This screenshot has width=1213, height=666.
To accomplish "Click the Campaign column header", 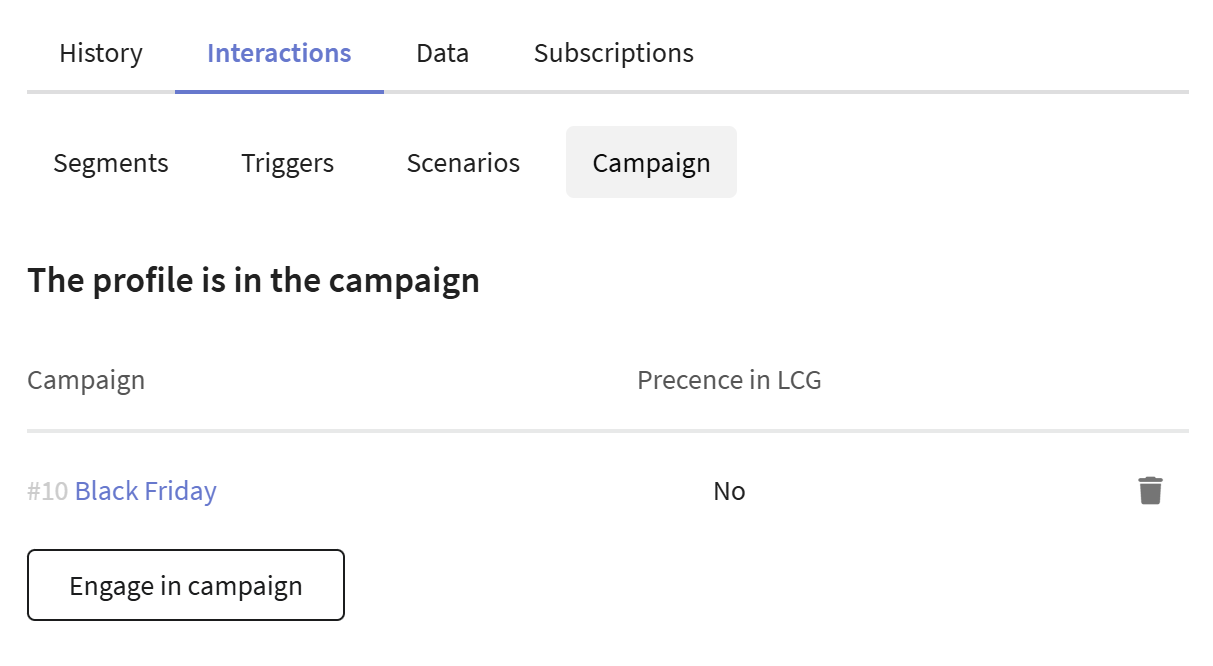I will [86, 380].
